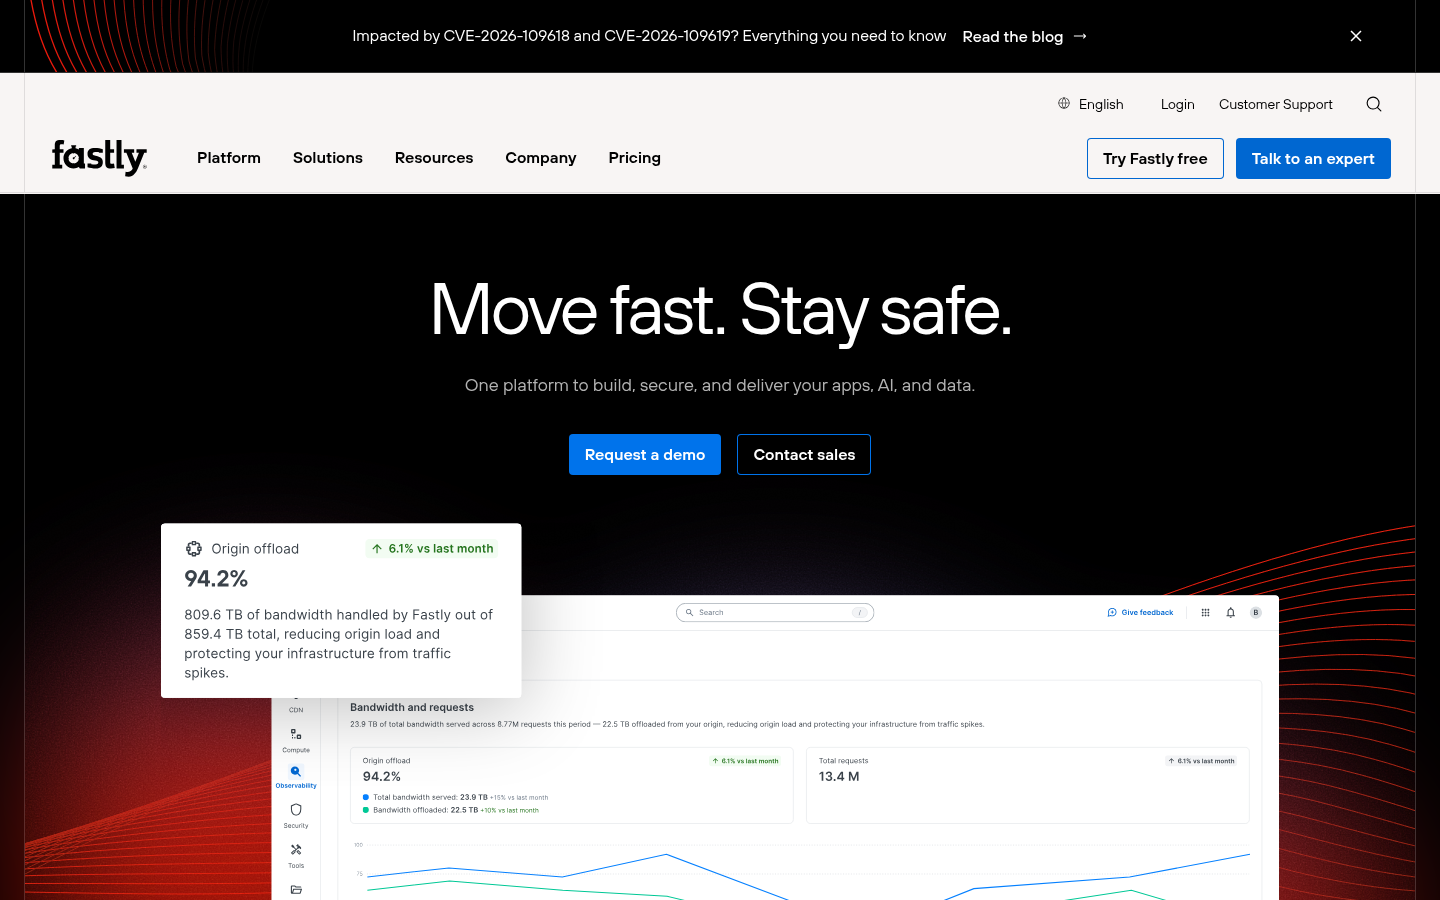
Task: Click Try Fastly free button
Action: (1155, 159)
